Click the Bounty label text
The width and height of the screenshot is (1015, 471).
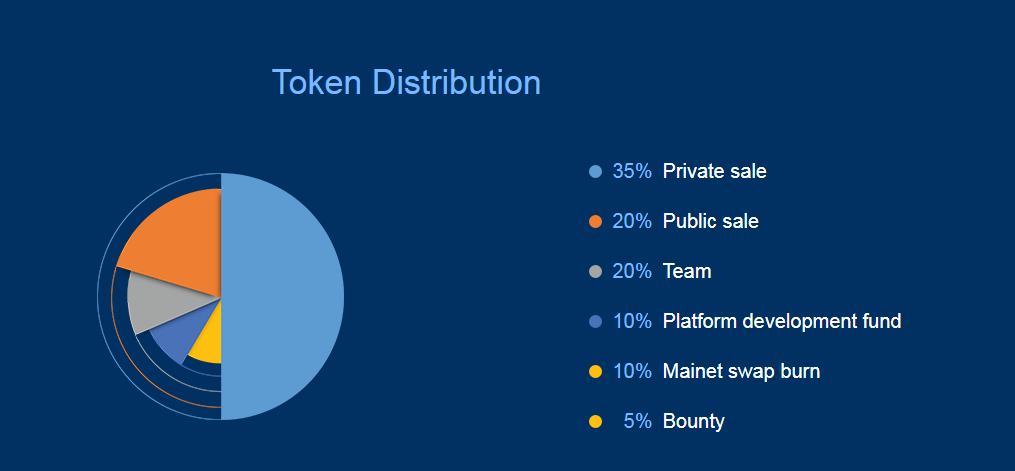pos(693,421)
